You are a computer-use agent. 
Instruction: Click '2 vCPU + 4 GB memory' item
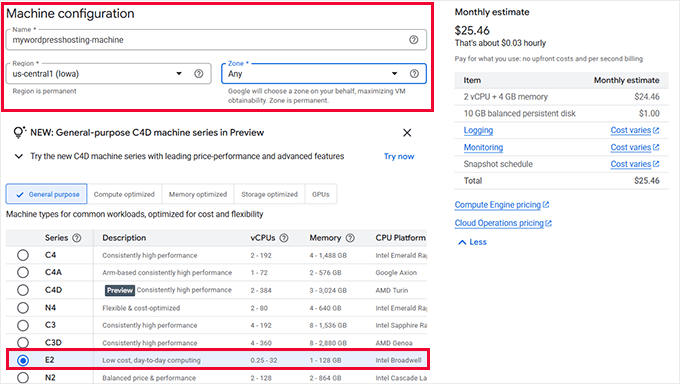[x=506, y=97]
